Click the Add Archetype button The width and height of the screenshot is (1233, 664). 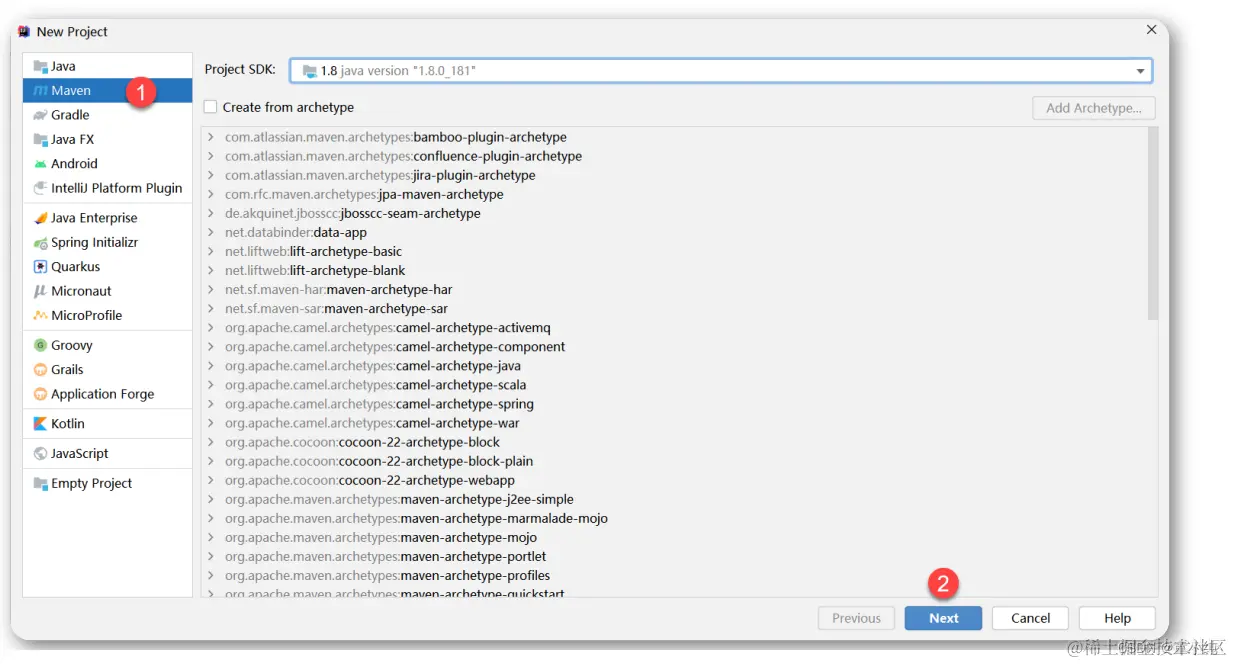[x=1094, y=108]
